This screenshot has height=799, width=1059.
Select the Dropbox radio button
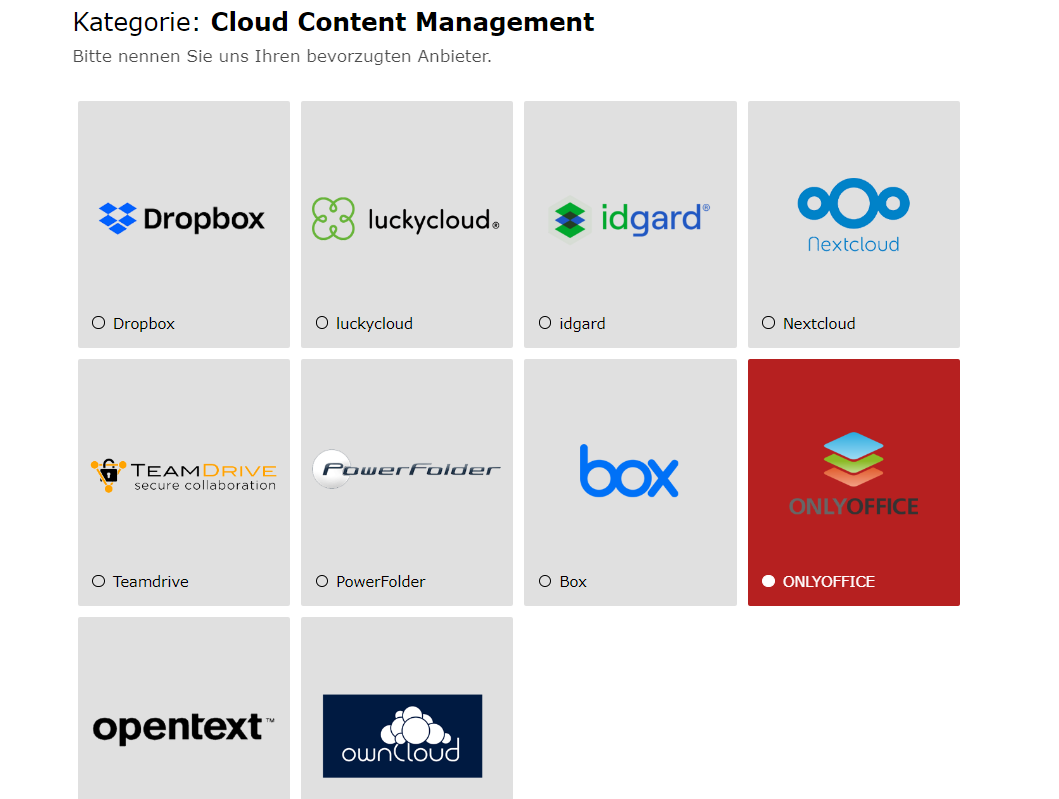pos(99,323)
